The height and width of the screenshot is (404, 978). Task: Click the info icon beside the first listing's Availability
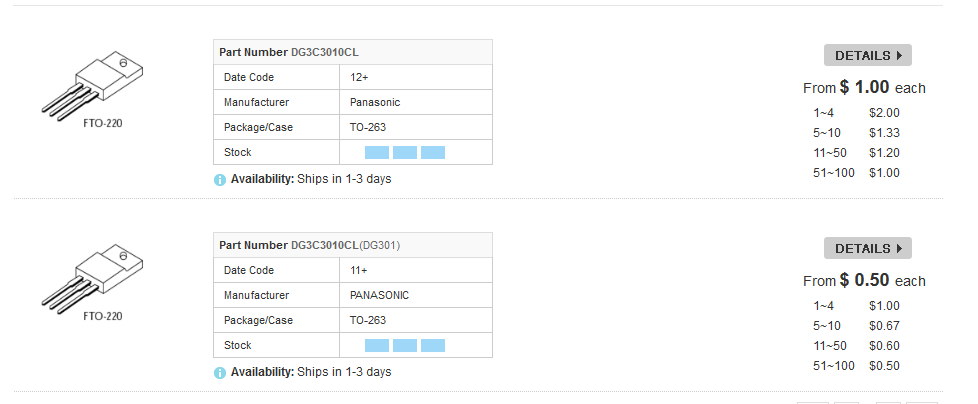click(220, 180)
